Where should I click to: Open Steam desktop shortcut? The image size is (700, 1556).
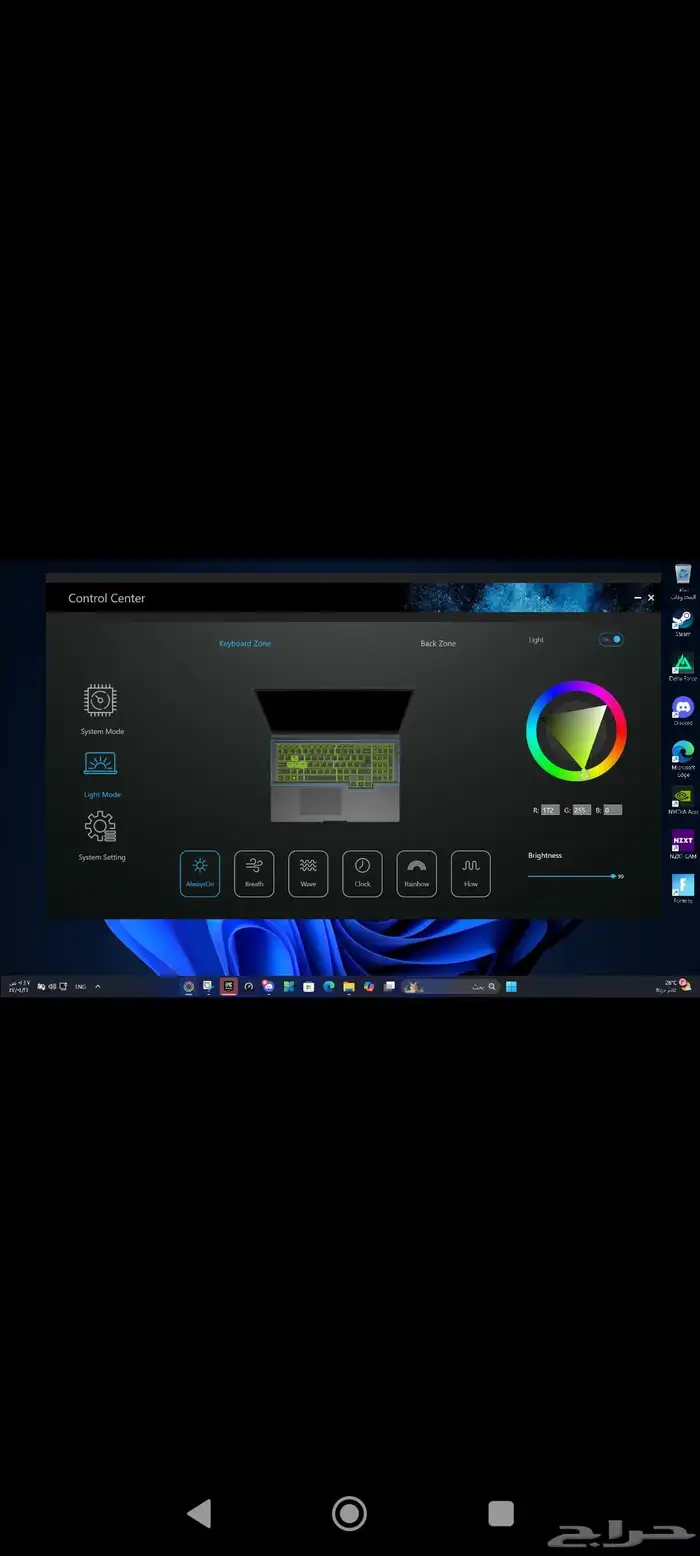[x=683, y=620]
